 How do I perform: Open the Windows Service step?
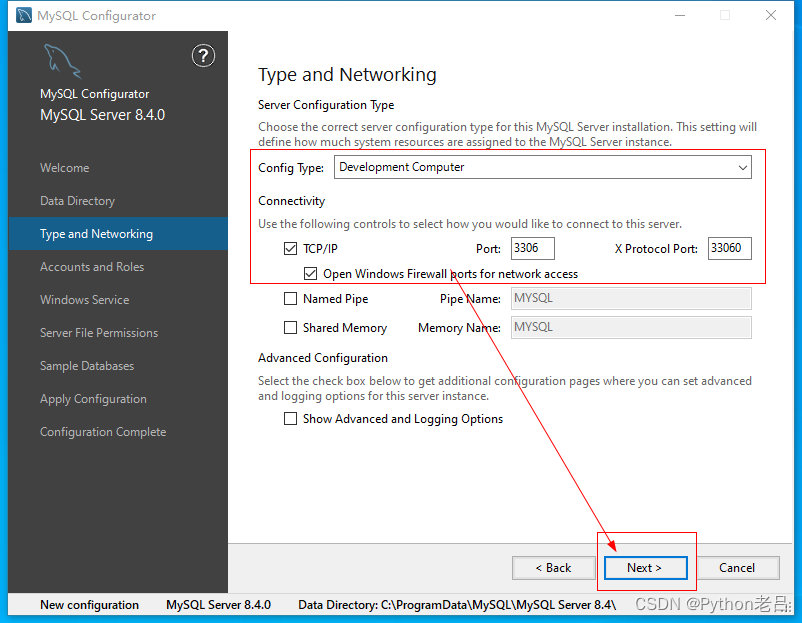coord(84,300)
